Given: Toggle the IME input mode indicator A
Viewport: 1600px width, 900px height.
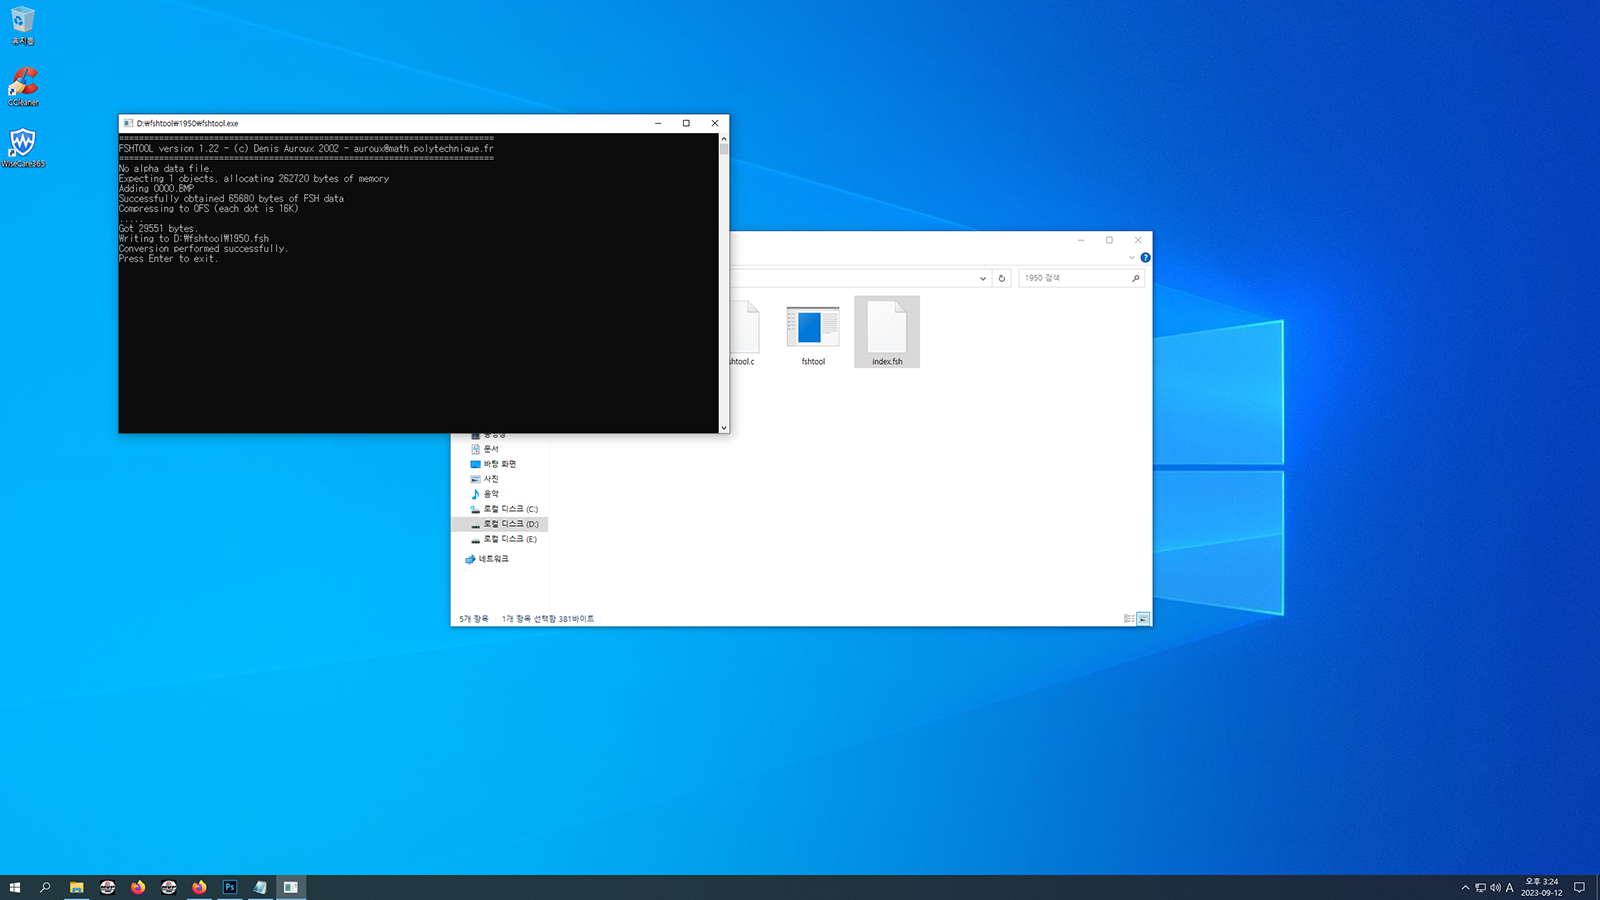Looking at the screenshot, I should (x=1510, y=887).
